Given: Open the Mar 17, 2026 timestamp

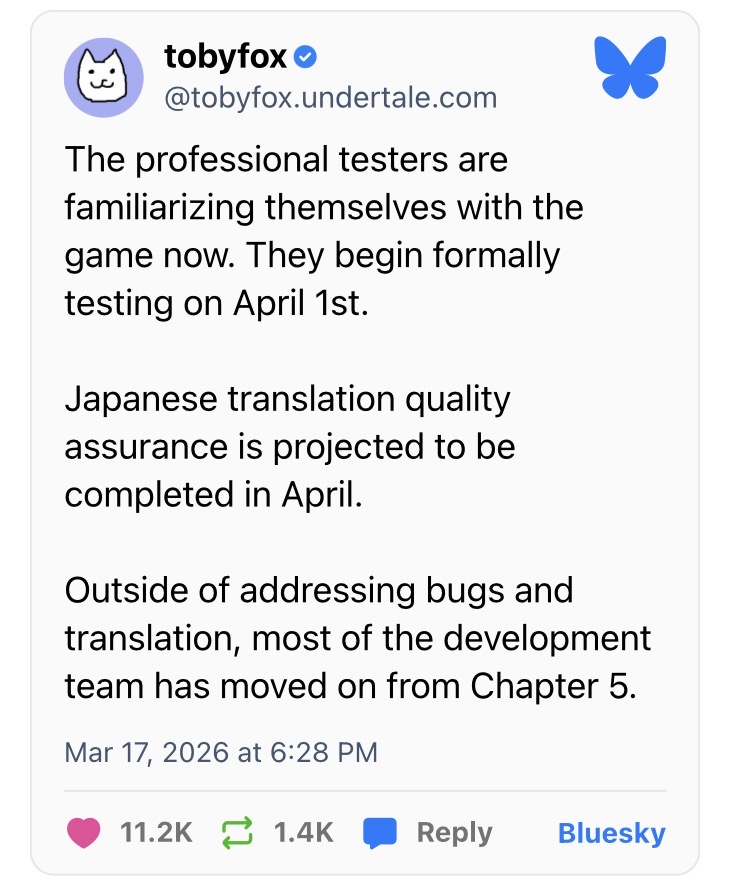Looking at the screenshot, I should [221, 752].
